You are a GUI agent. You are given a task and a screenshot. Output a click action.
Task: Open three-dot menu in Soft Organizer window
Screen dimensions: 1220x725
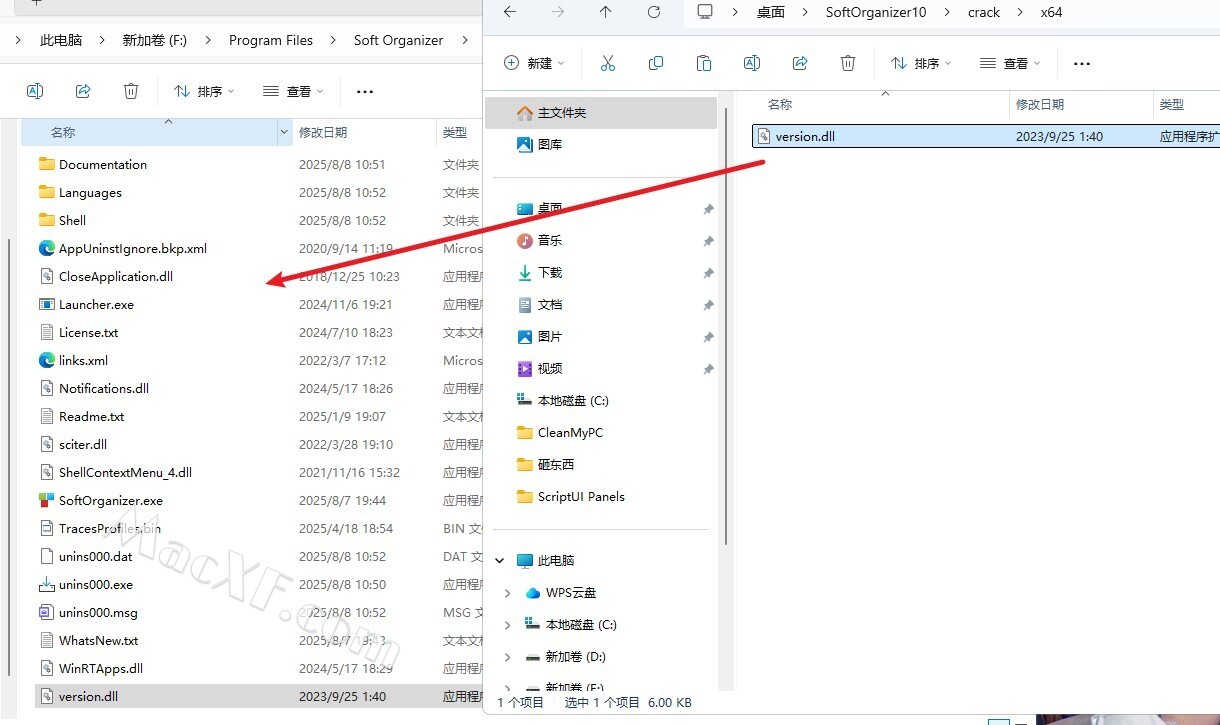(x=365, y=91)
